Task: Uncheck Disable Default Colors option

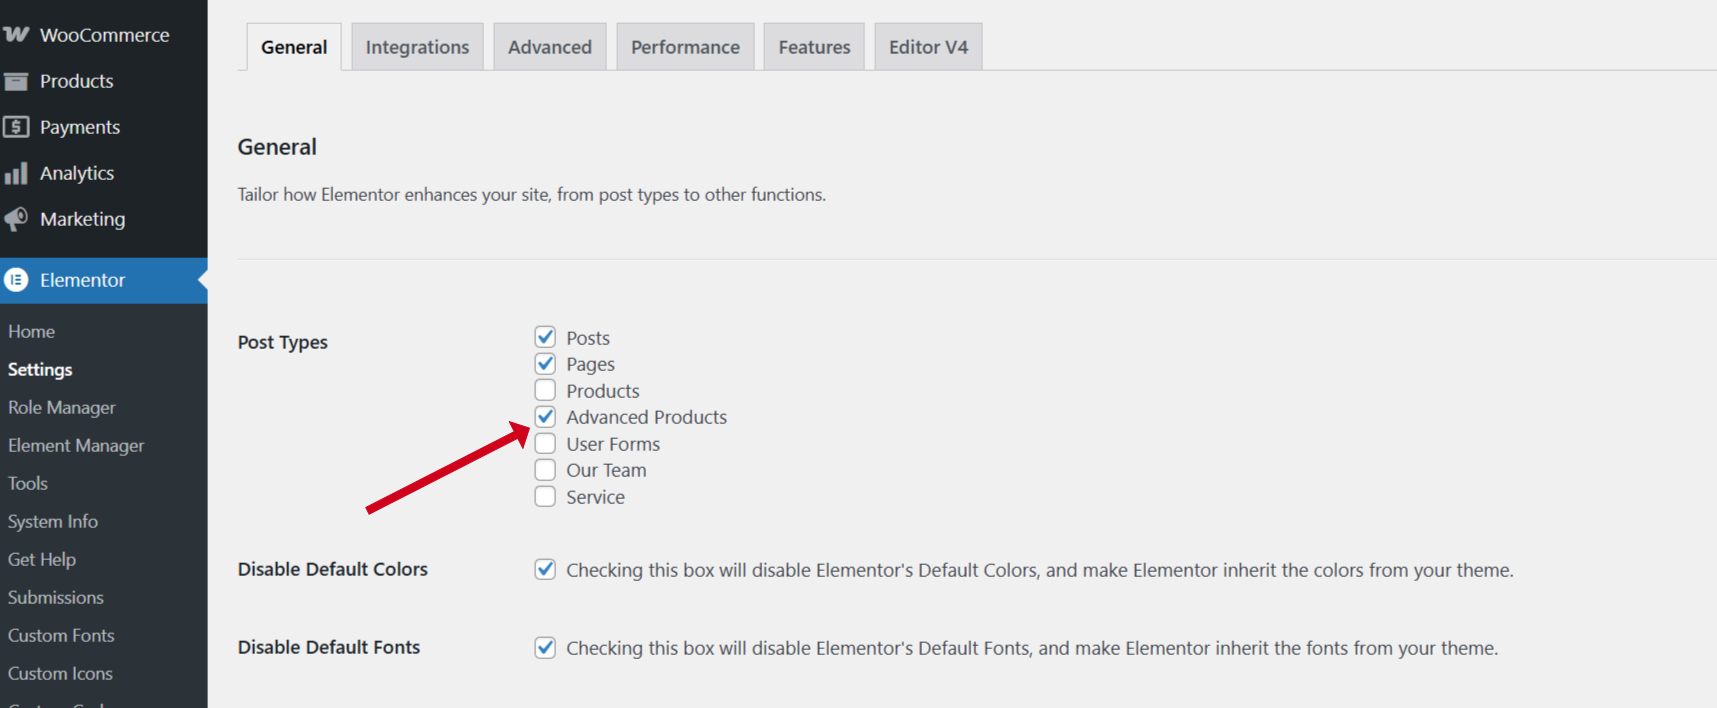Action: [545, 569]
